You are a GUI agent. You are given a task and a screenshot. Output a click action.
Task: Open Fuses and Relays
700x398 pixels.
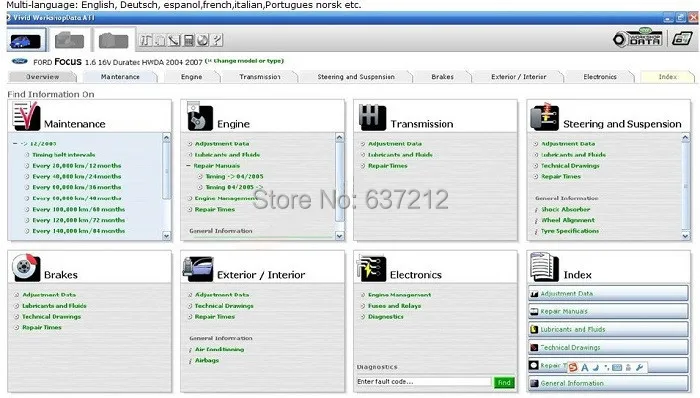(x=394, y=306)
